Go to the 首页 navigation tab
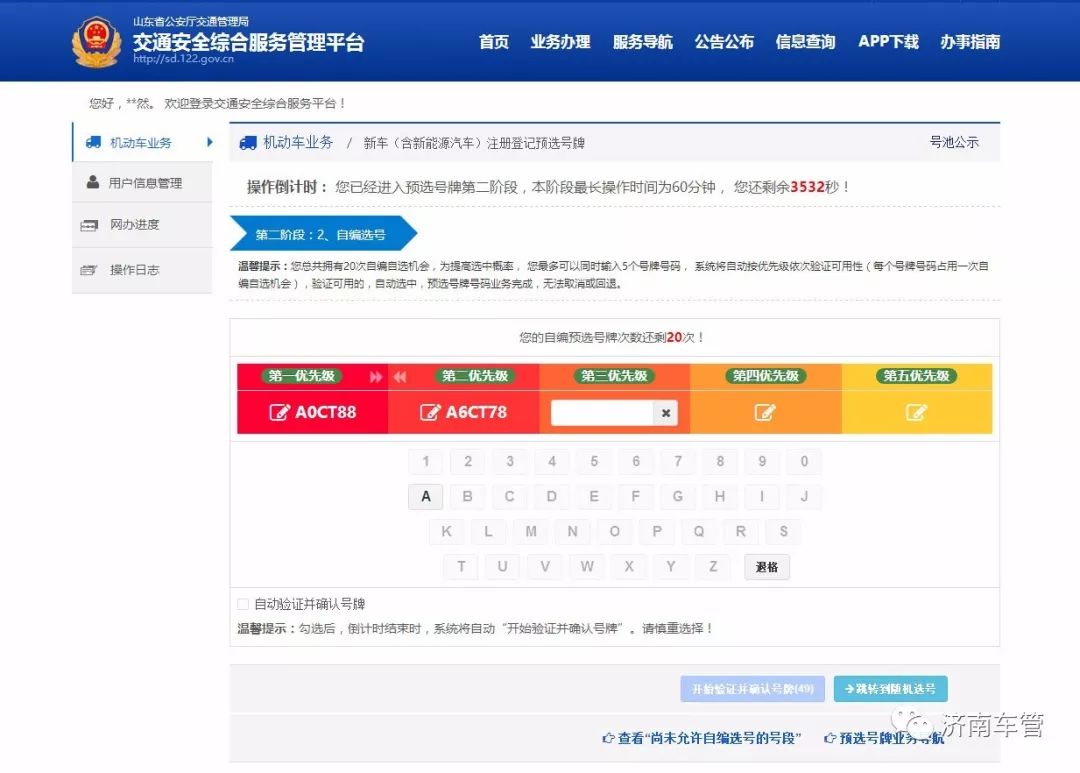 pos(493,42)
